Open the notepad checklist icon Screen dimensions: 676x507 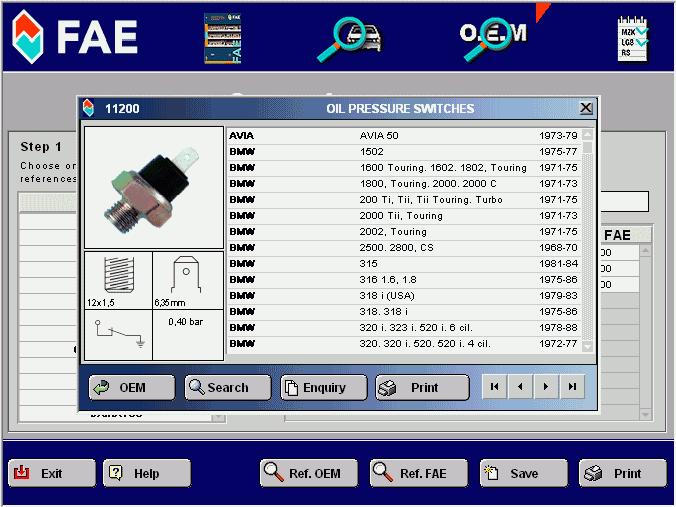tap(632, 40)
